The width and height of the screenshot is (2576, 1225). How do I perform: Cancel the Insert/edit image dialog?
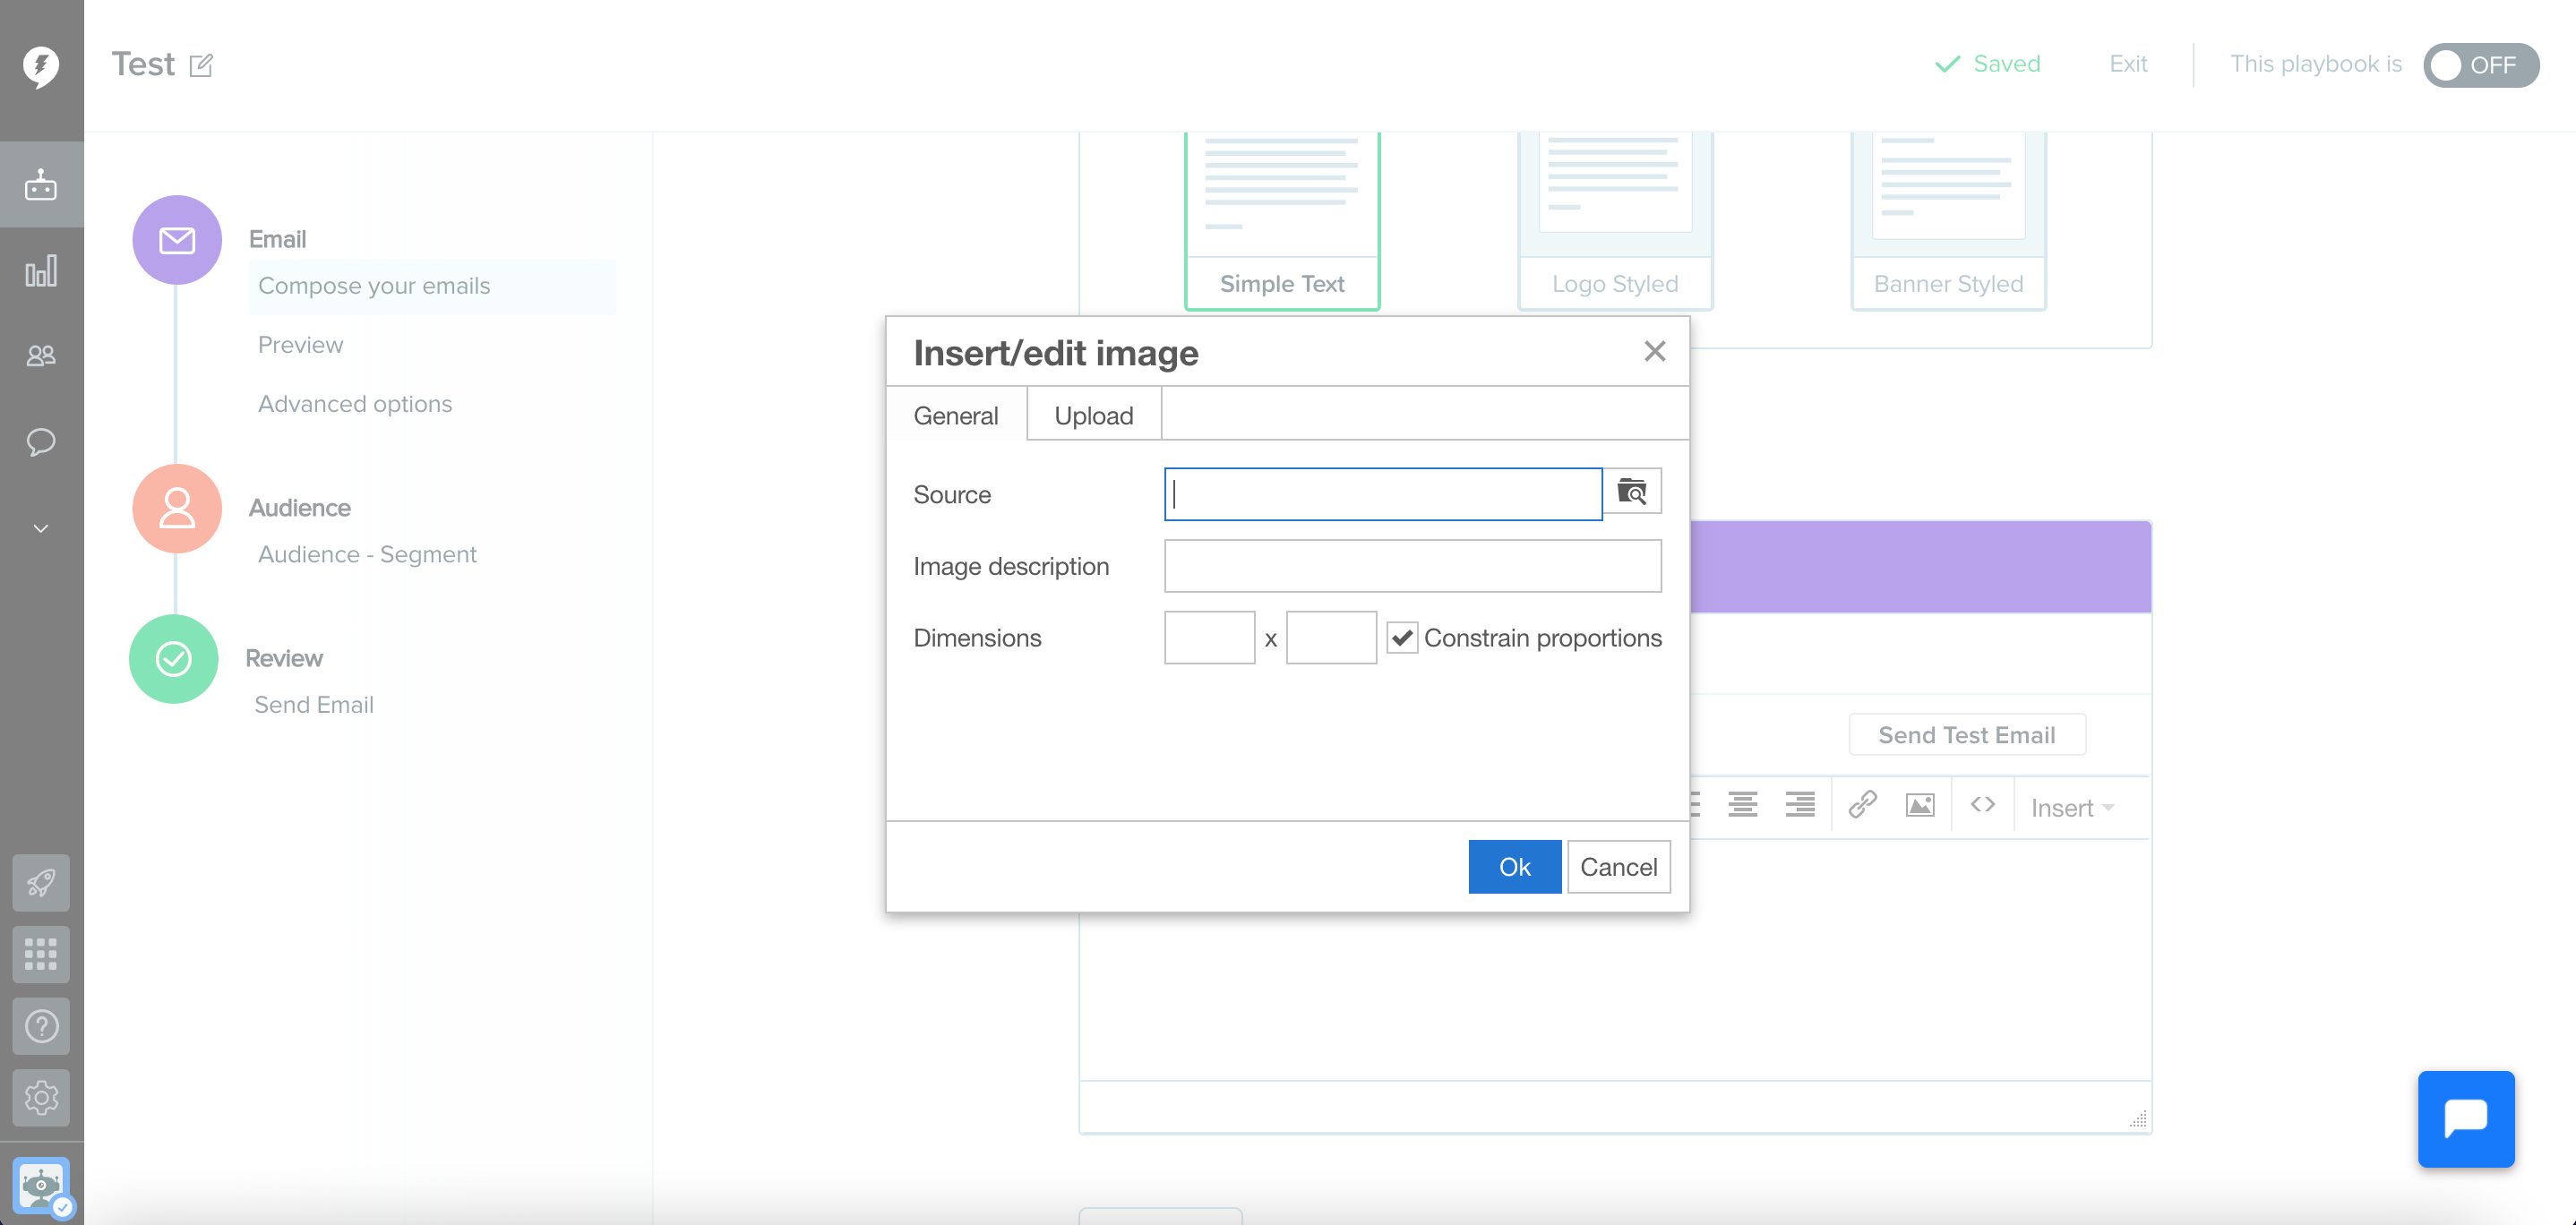1618,867
